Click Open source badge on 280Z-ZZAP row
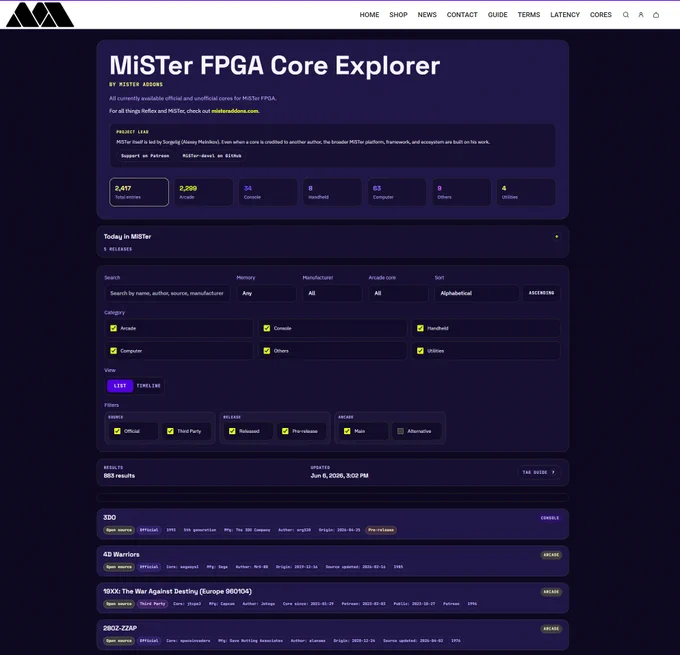 tap(119, 641)
